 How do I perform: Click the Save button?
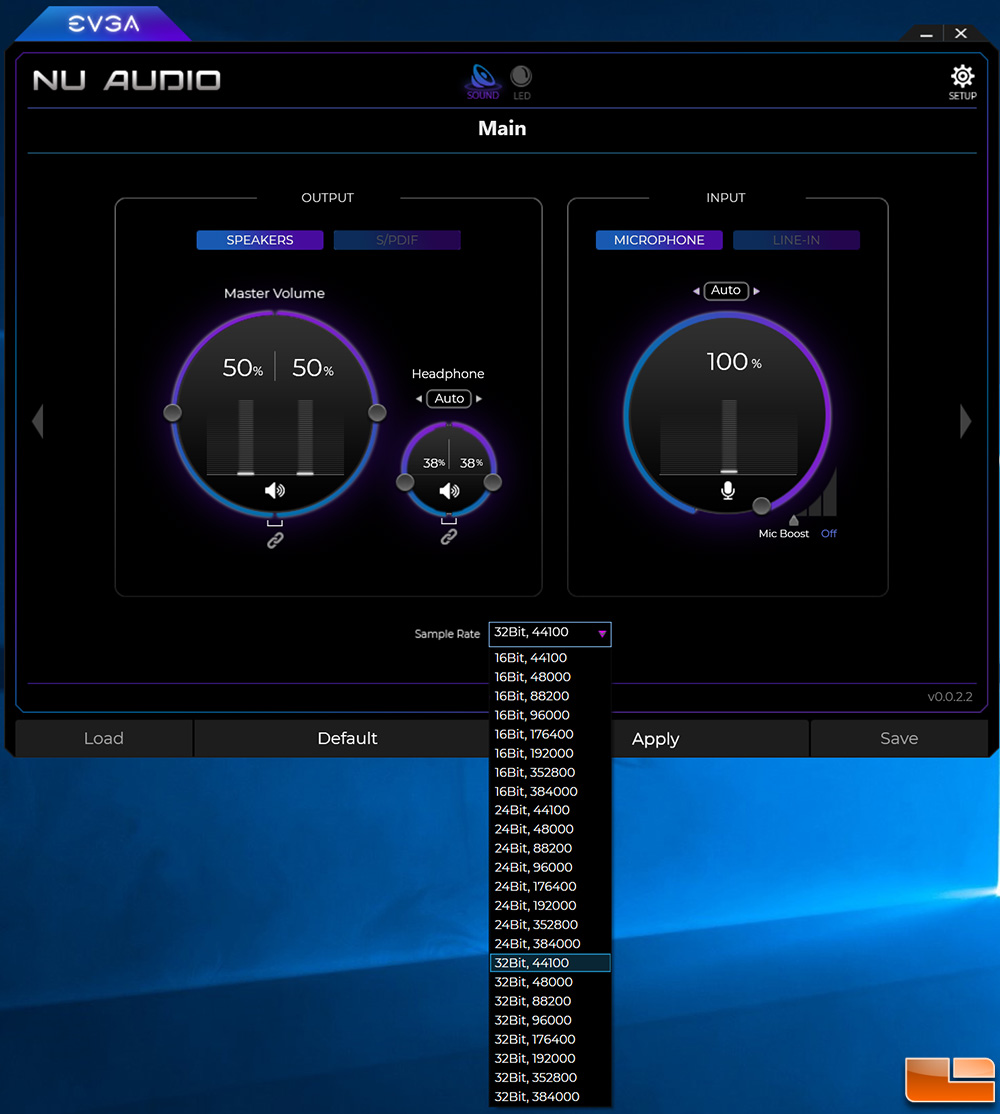899,738
